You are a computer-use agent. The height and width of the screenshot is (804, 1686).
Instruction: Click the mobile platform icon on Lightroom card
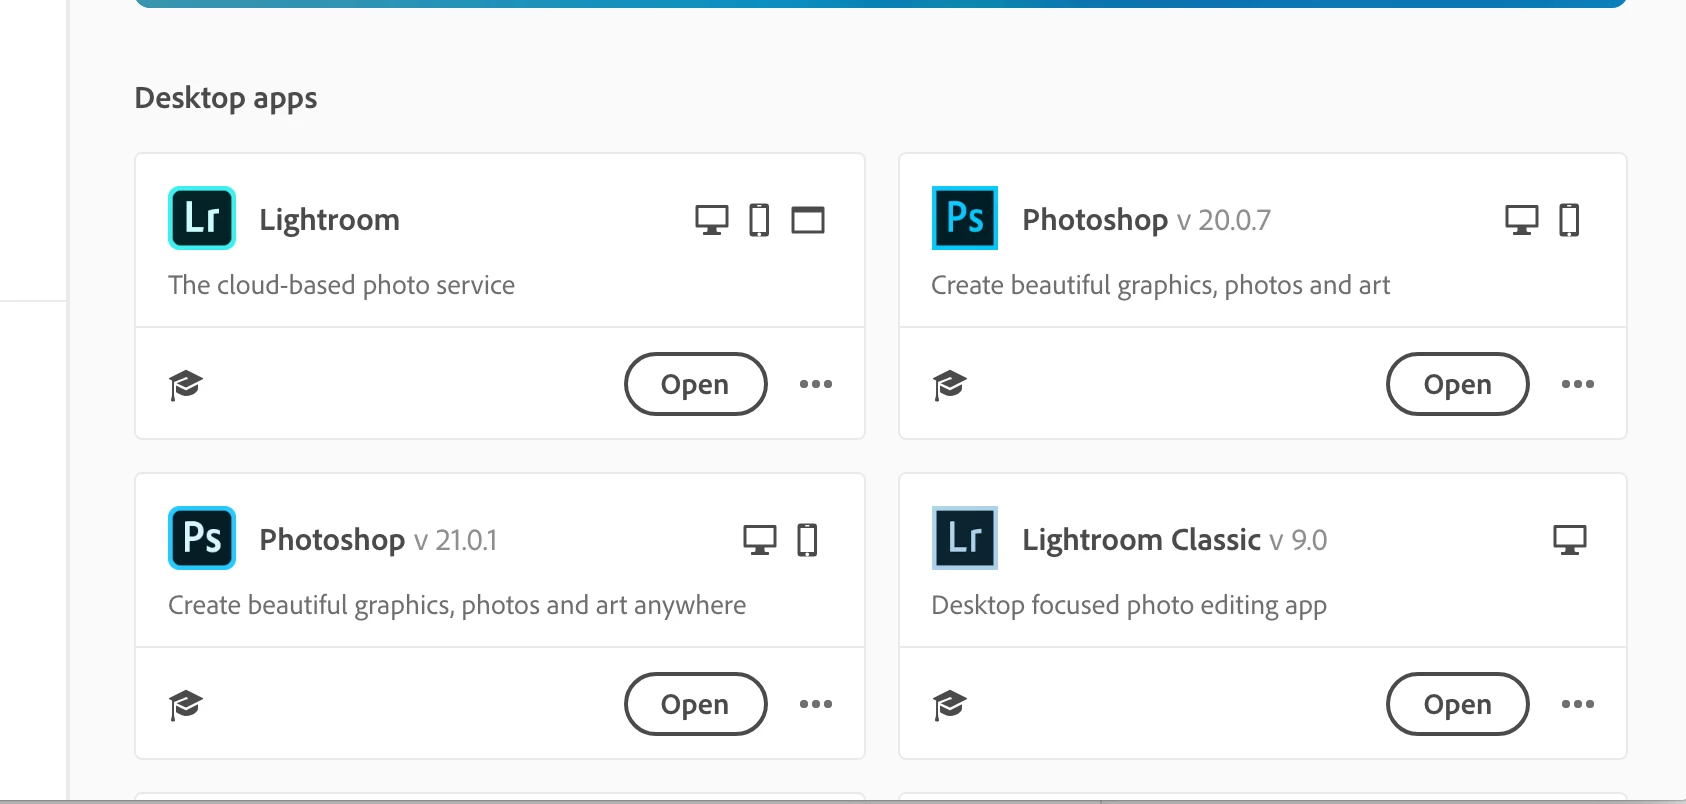[x=760, y=220]
